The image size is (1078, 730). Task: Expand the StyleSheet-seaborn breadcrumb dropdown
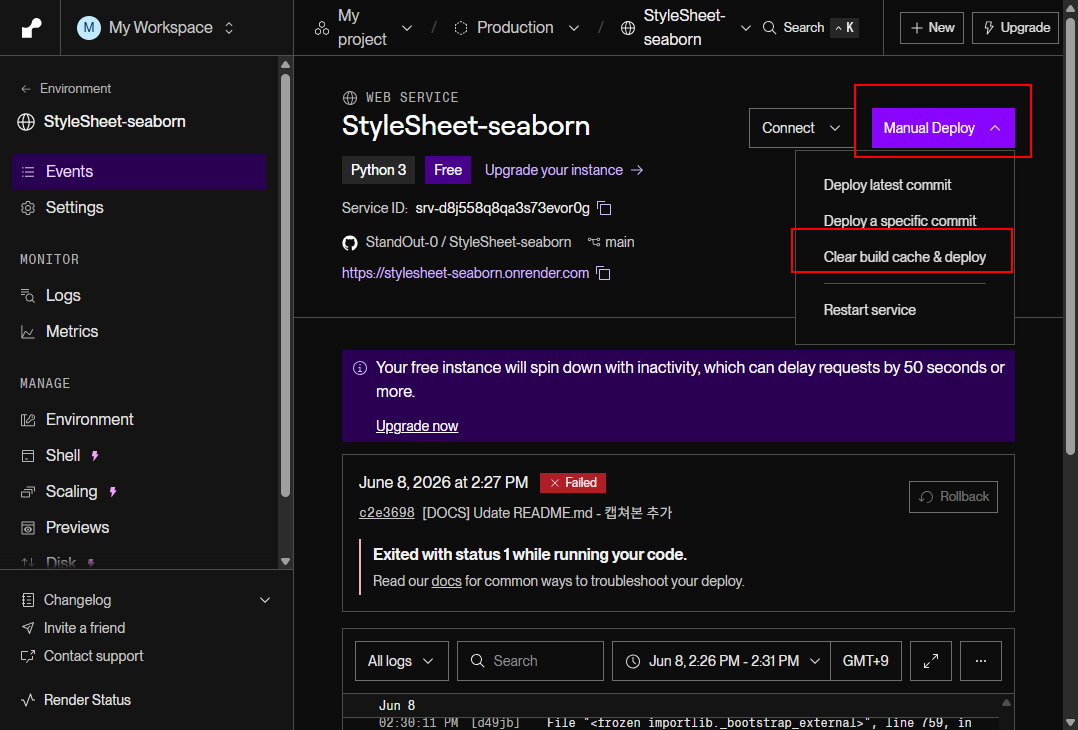pos(746,28)
